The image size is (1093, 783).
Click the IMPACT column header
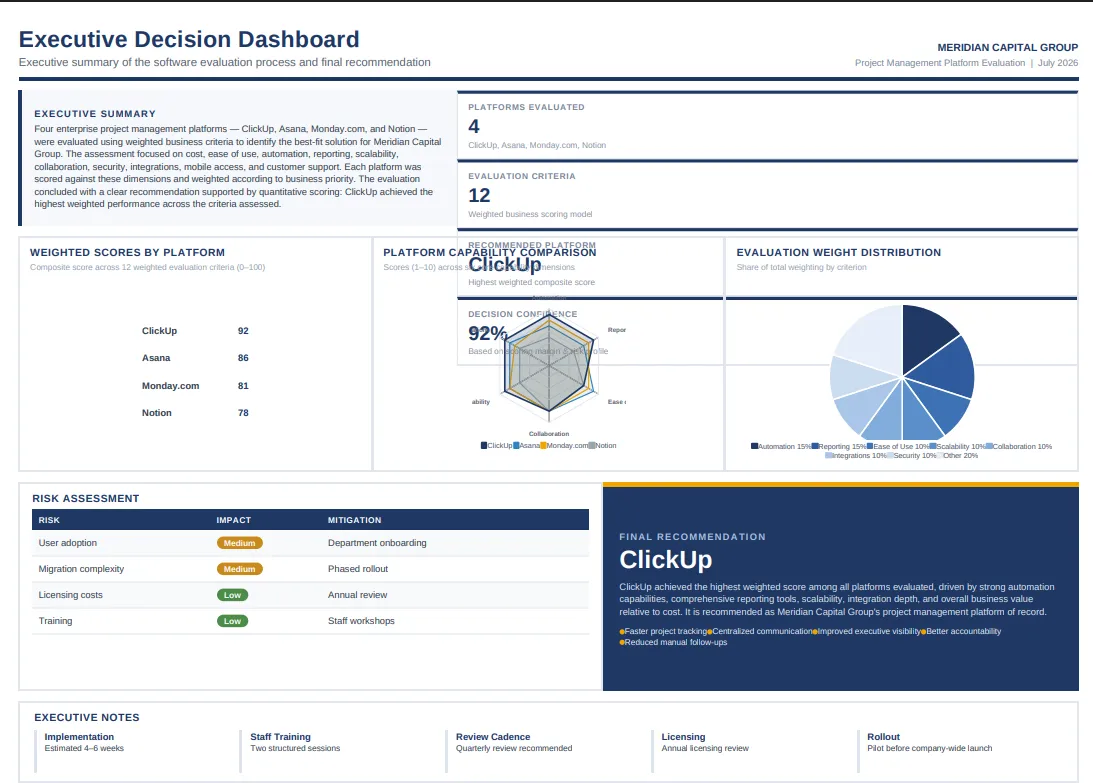click(x=234, y=520)
